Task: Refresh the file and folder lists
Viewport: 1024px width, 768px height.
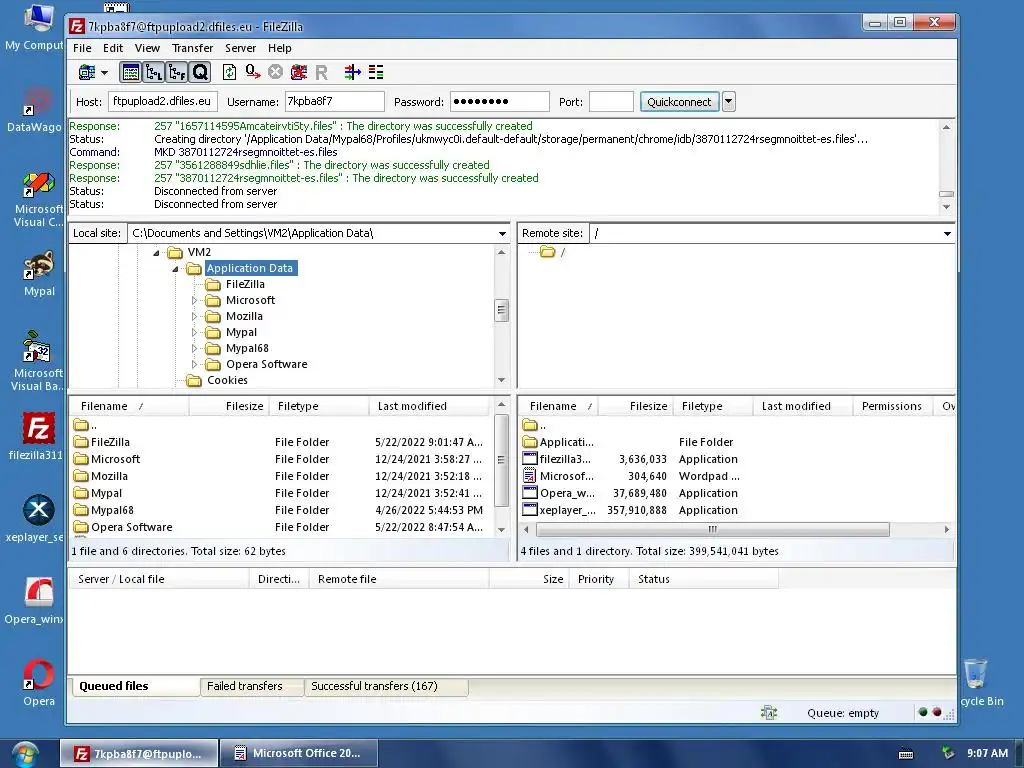Action: click(x=229, y=72)
